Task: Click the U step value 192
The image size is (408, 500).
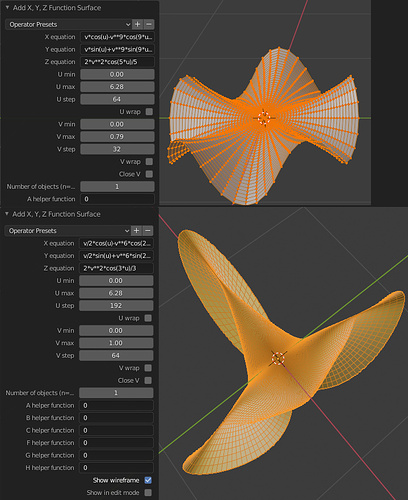Action: (x=116, y=306)
